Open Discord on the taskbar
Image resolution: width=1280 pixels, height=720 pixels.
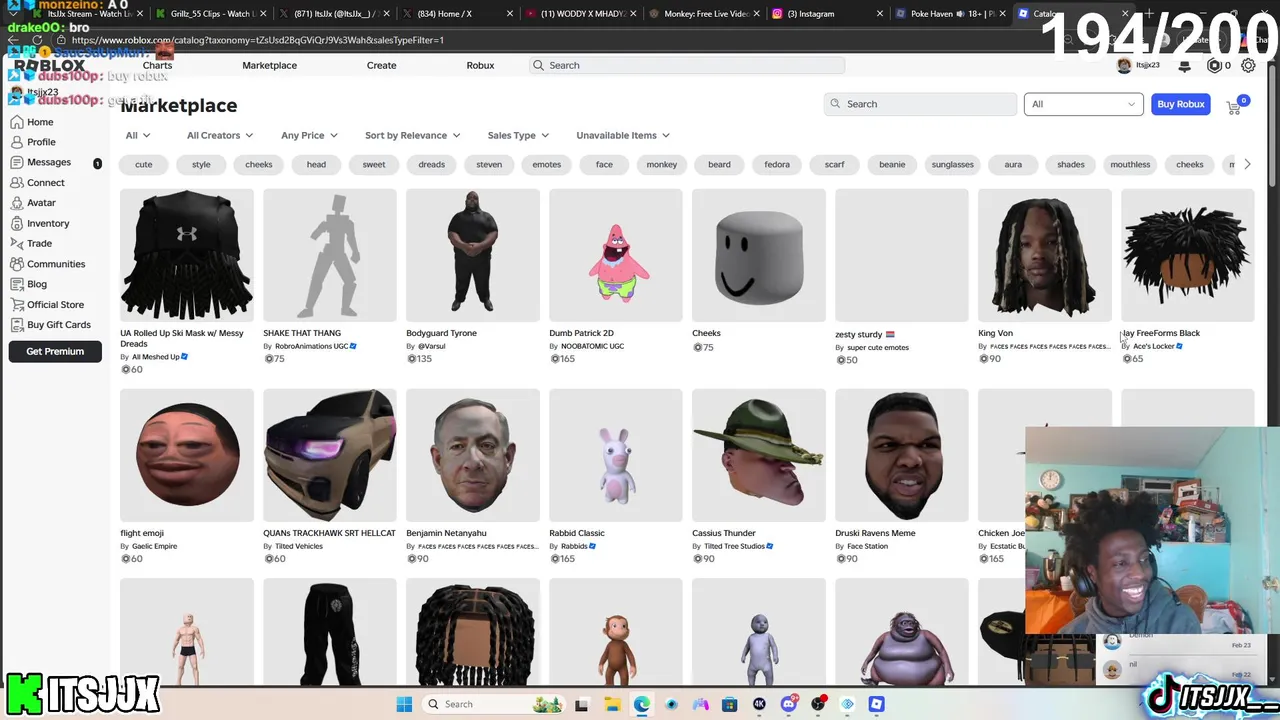pos(789,704)
